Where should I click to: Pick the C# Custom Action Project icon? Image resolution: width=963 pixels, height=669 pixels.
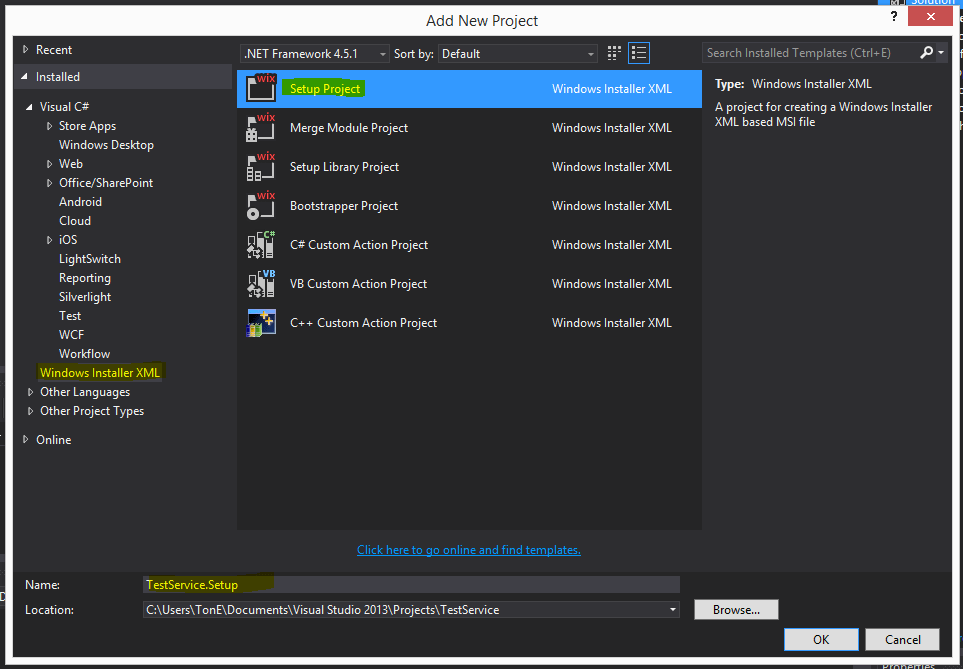260,244
